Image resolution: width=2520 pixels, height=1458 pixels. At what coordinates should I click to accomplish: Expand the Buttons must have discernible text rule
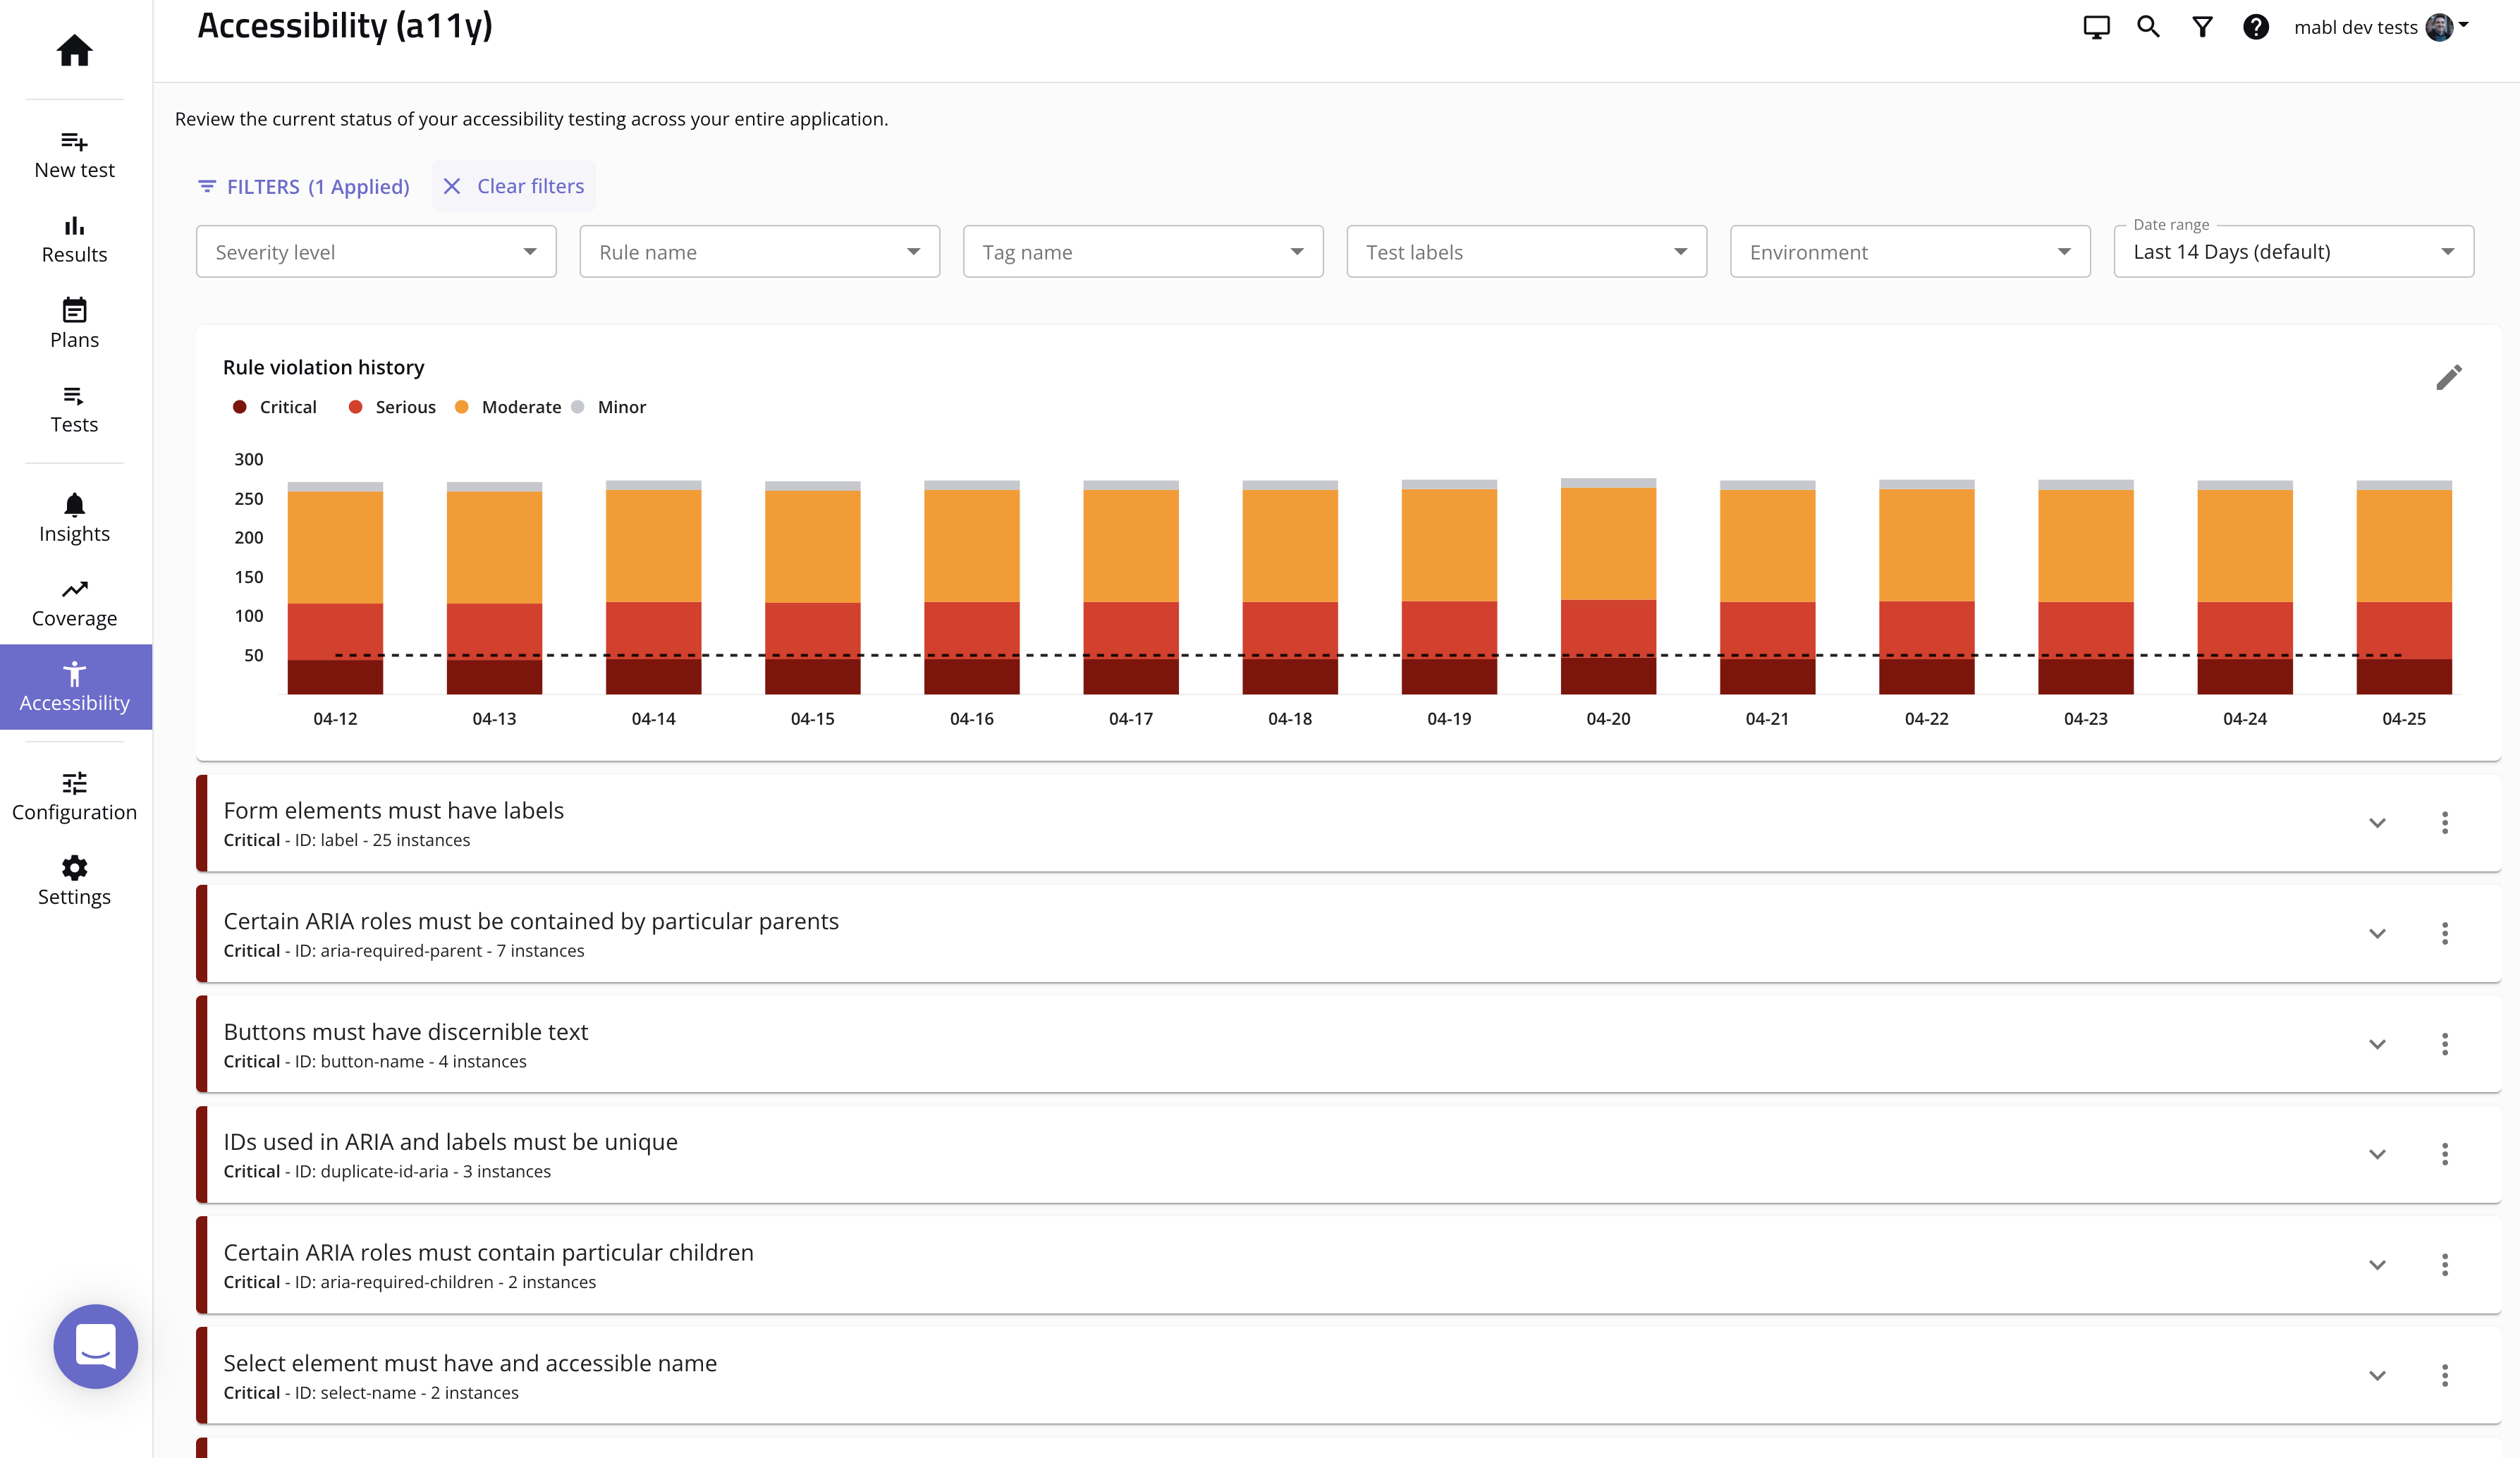pyautogui.click(x=2377, y=1044)
